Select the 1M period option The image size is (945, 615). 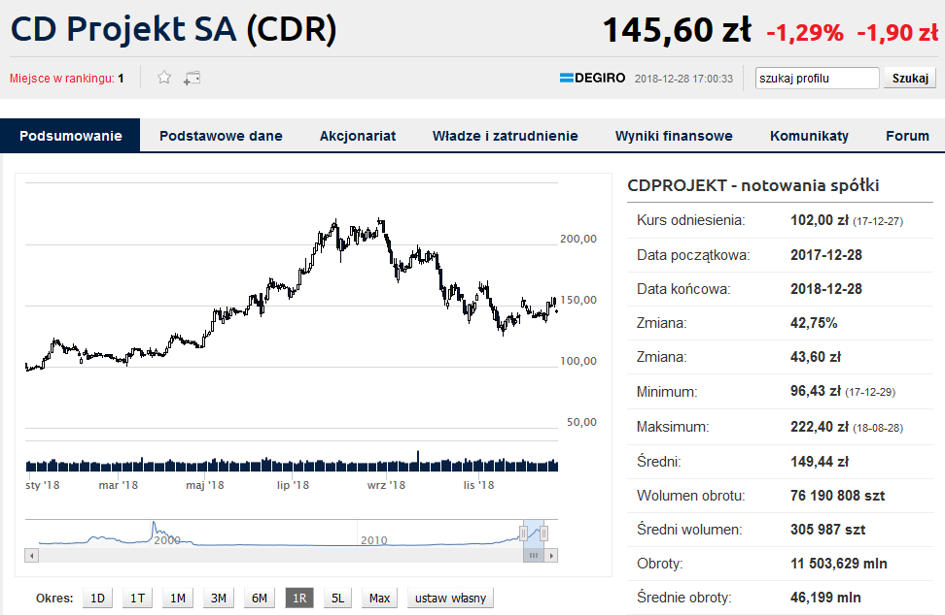pos(178,598)
